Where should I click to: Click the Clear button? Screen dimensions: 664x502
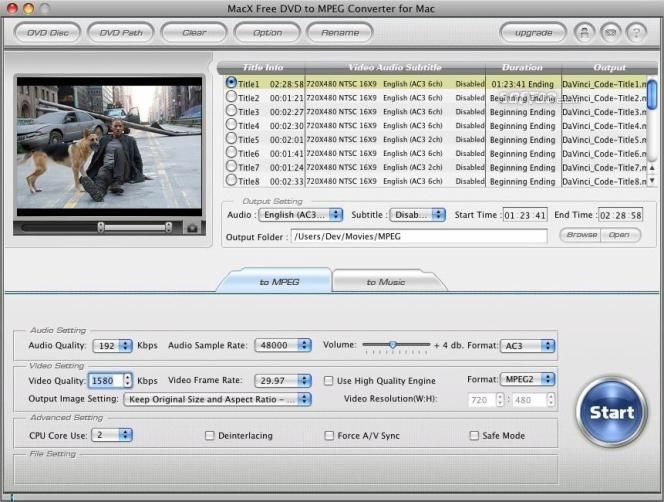click(x=194, y=33)
